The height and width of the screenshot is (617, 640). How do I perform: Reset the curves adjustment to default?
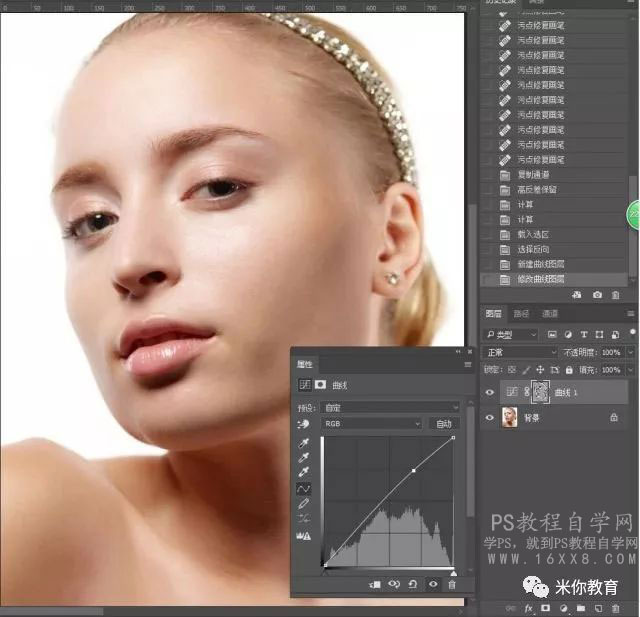pos(413,584)
